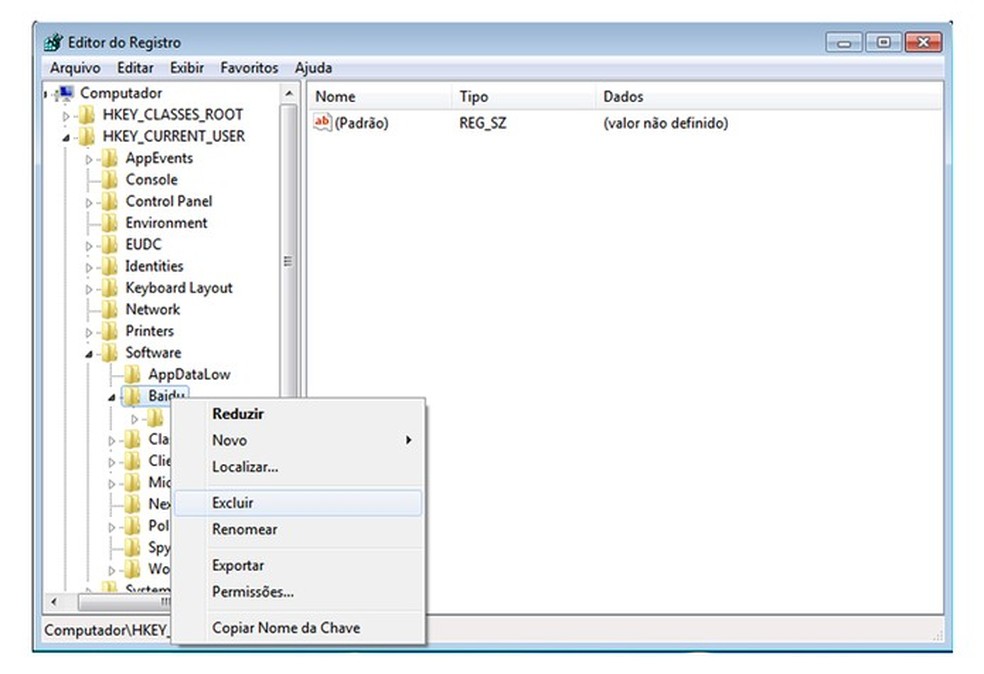
Task: Click the subfolder icon under Baidu
Action: tap(154, 419)
